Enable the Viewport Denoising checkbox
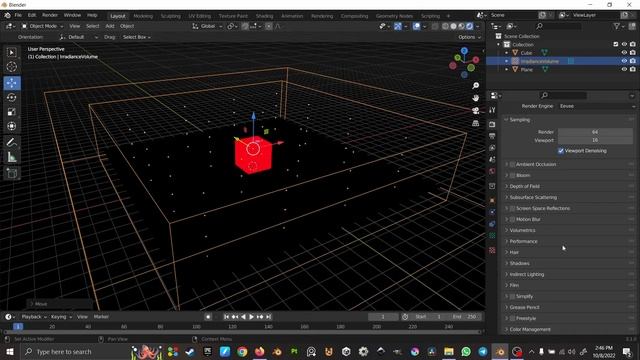The image size is (640, 360). click(561, 151)
